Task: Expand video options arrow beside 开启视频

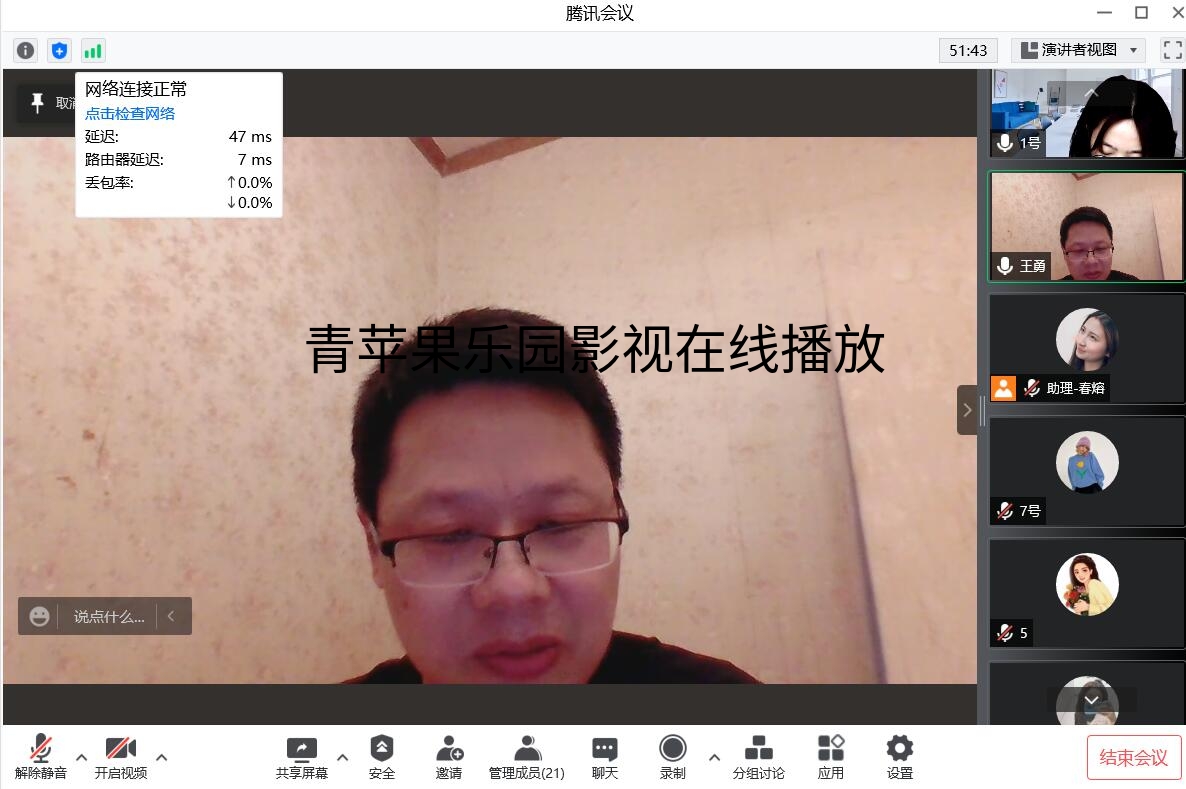Action: click(x=162, y=756)
